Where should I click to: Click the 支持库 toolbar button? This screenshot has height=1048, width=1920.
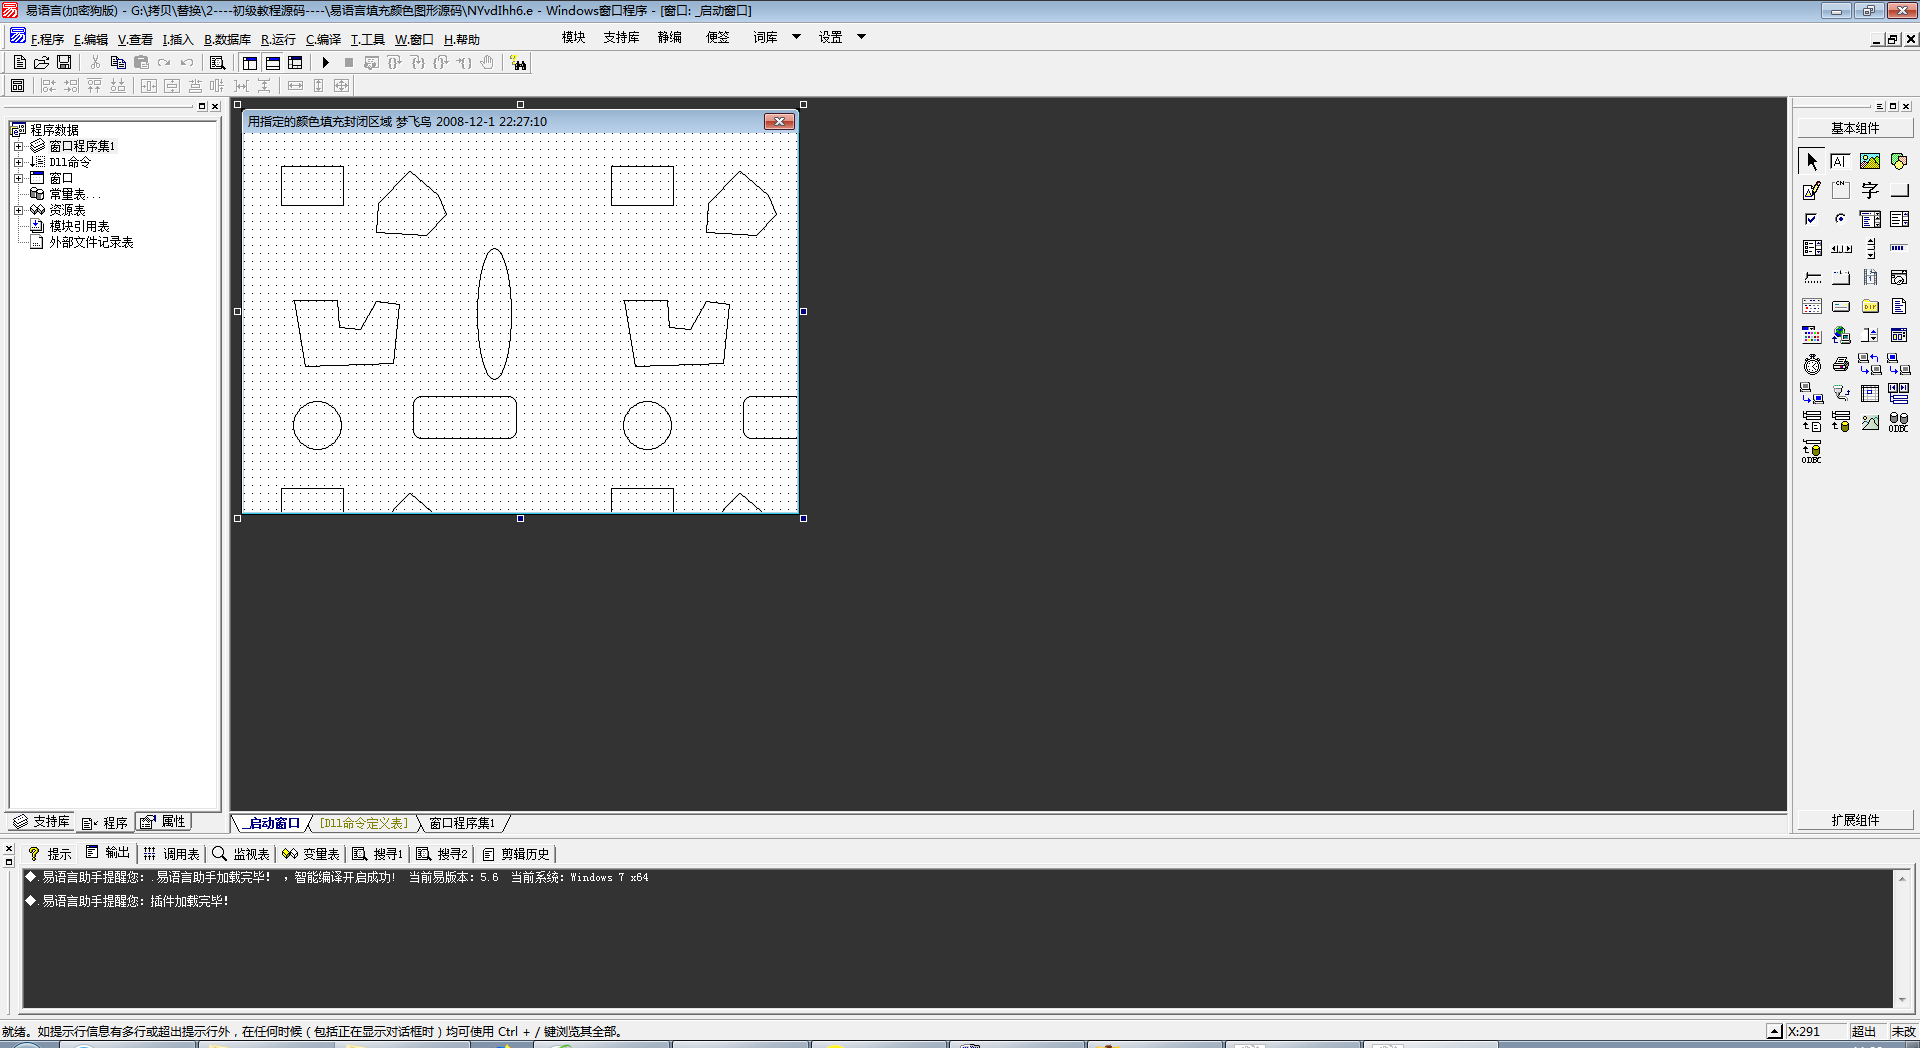point(621,37)
